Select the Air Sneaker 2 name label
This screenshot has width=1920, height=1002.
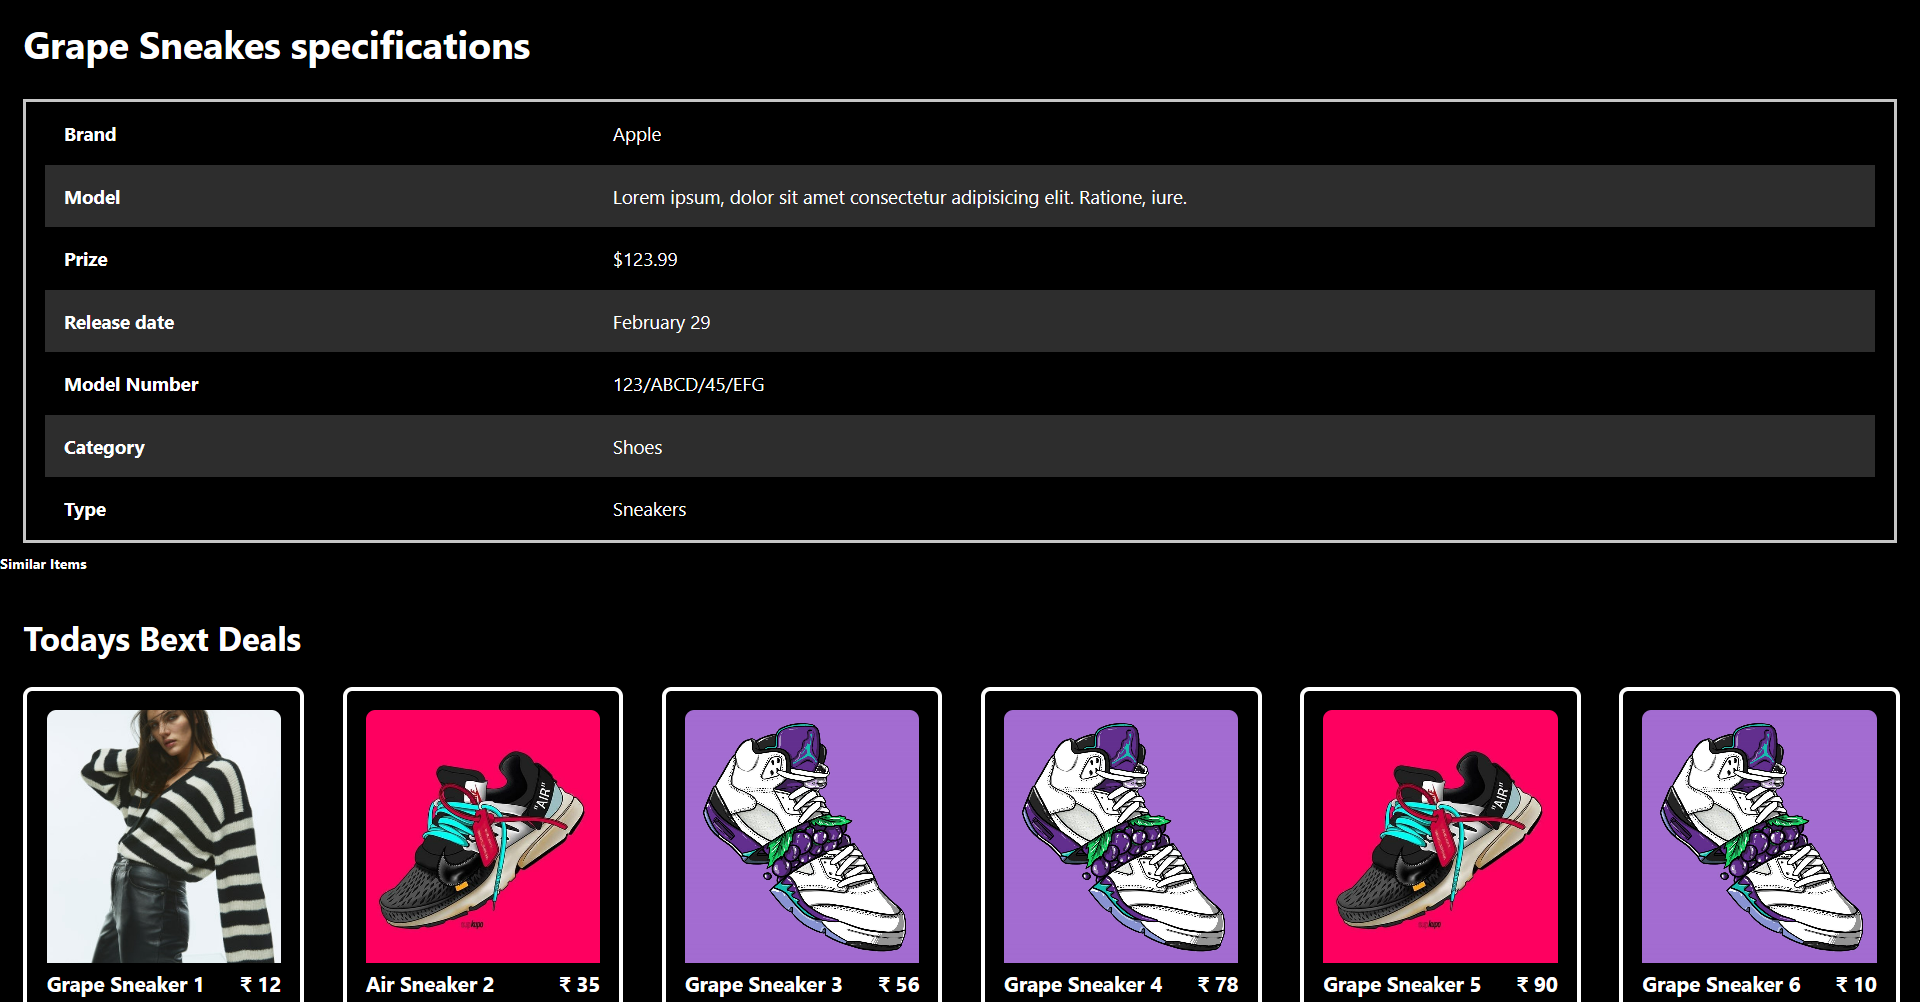[429, 984]
